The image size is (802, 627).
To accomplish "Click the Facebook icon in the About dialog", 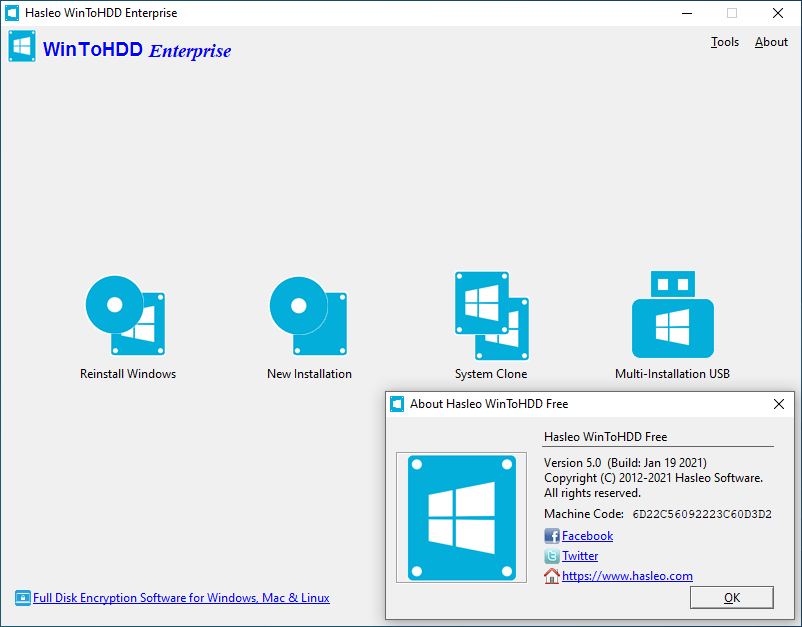I will point(551,535).
